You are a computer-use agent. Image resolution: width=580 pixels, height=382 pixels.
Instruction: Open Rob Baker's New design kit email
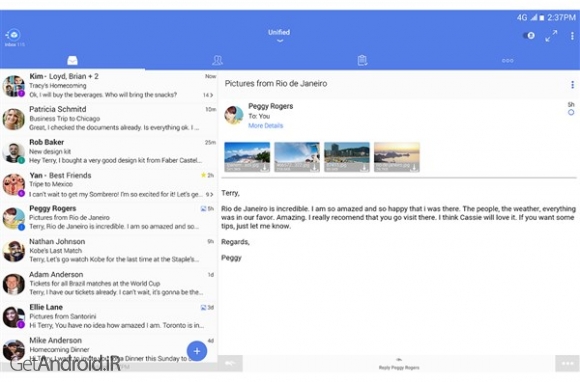pos(109,151)
